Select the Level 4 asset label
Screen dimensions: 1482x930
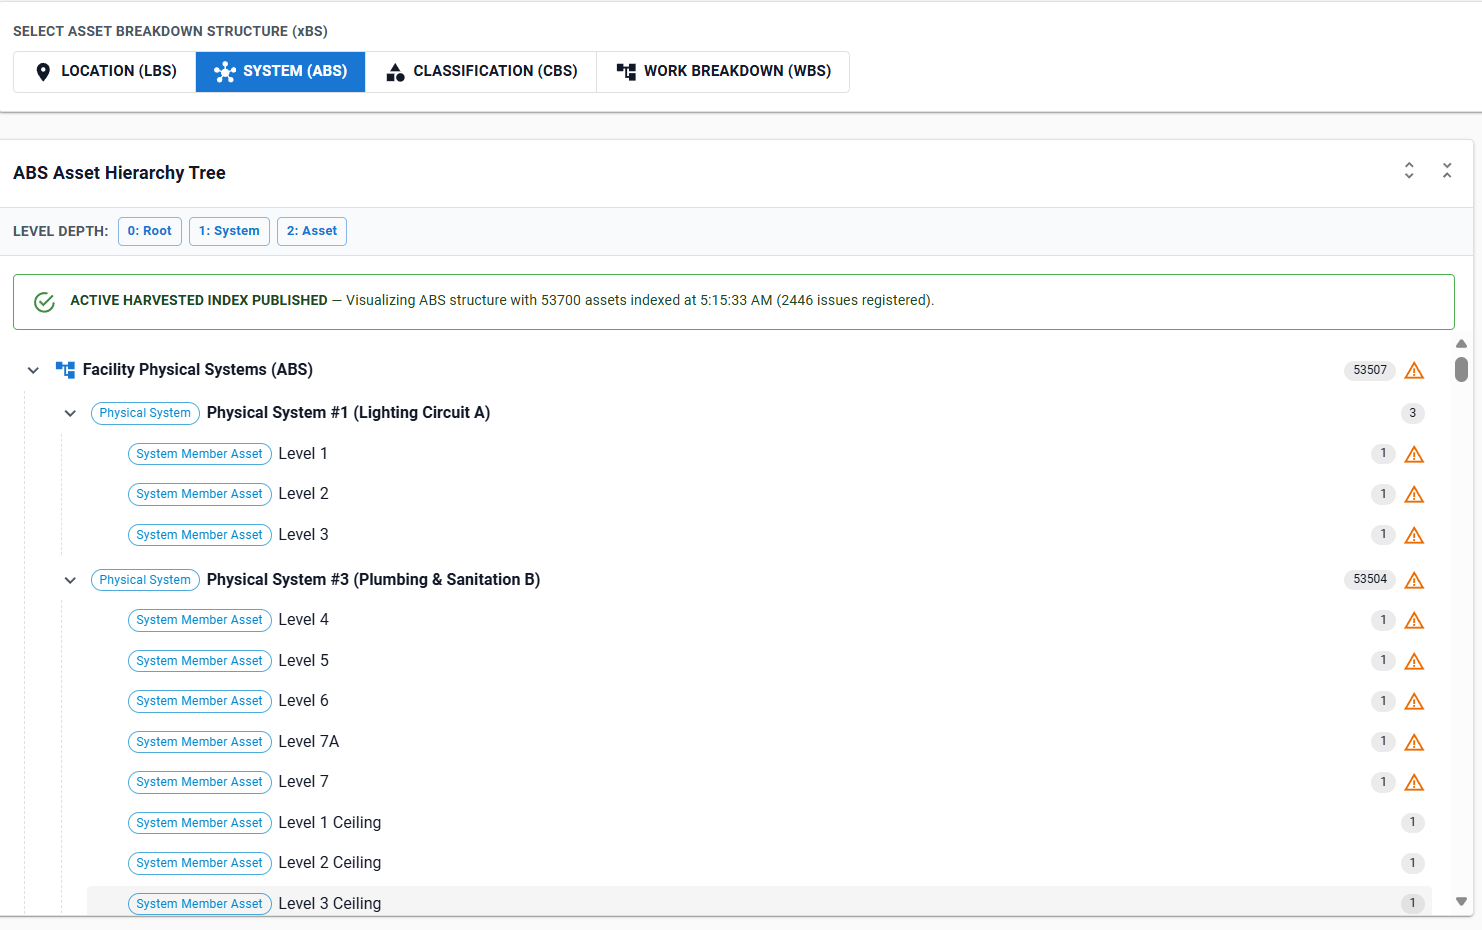303,620
